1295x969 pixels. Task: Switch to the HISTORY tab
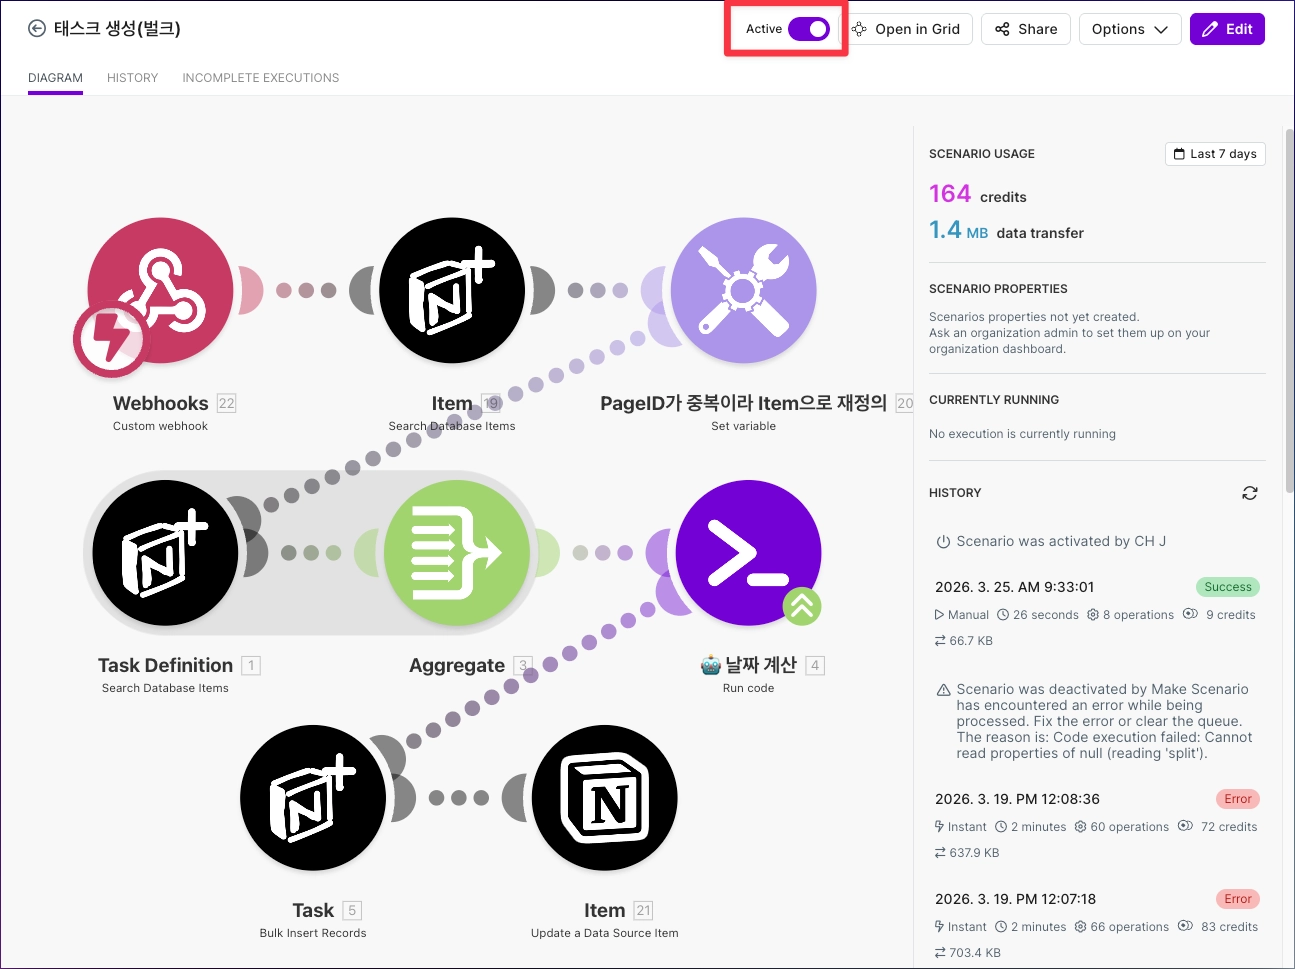133,78
